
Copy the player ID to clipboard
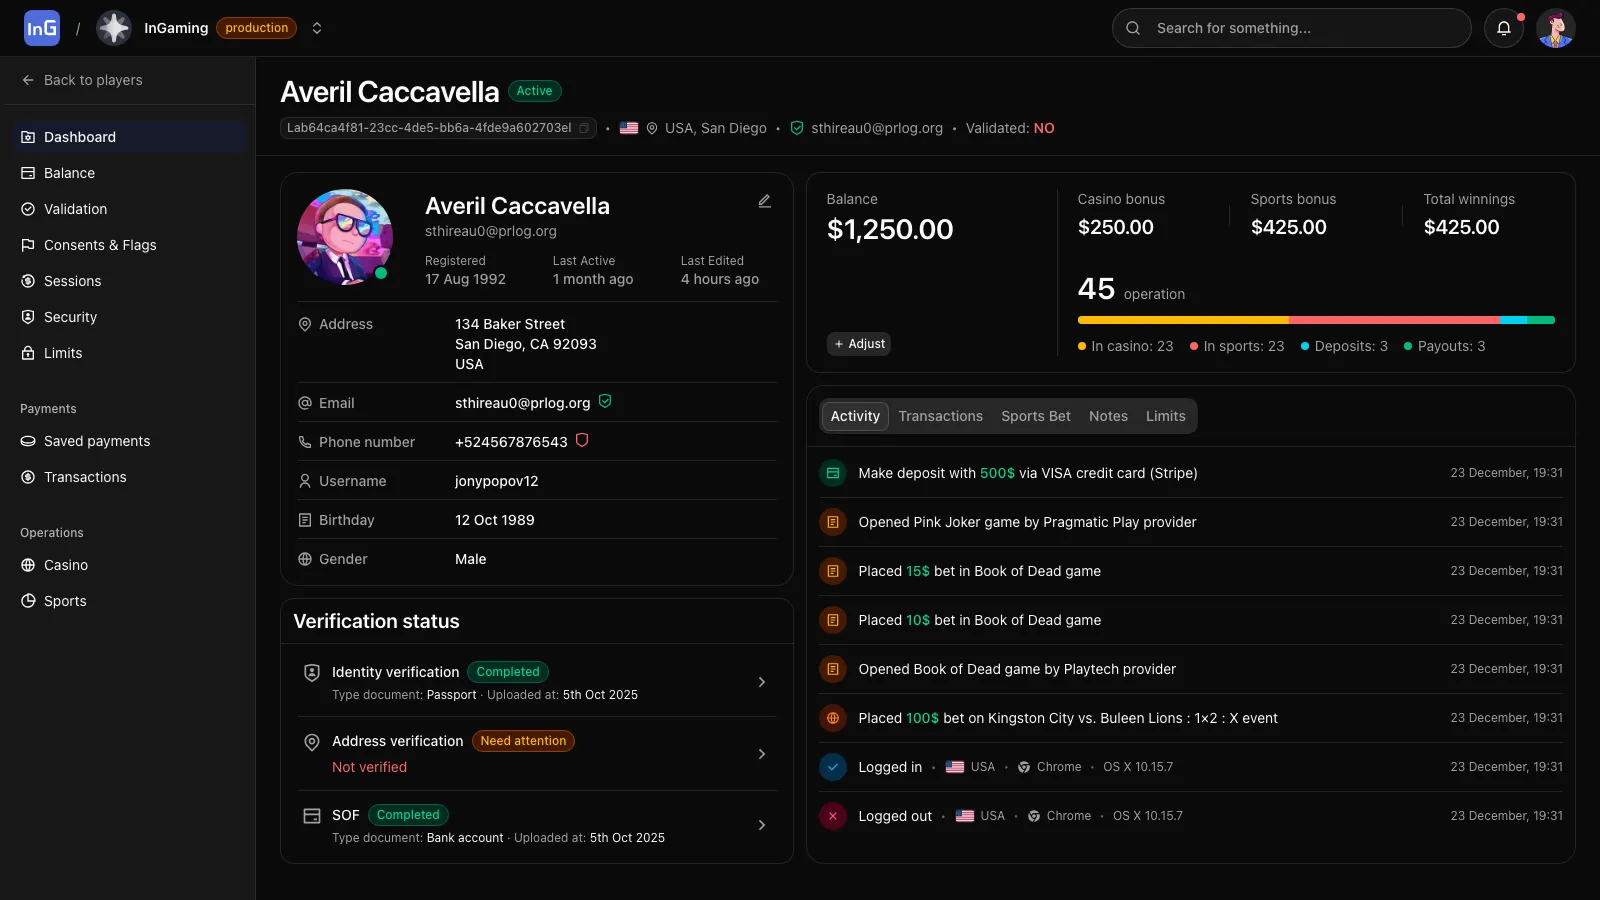[x=585, y=128]
